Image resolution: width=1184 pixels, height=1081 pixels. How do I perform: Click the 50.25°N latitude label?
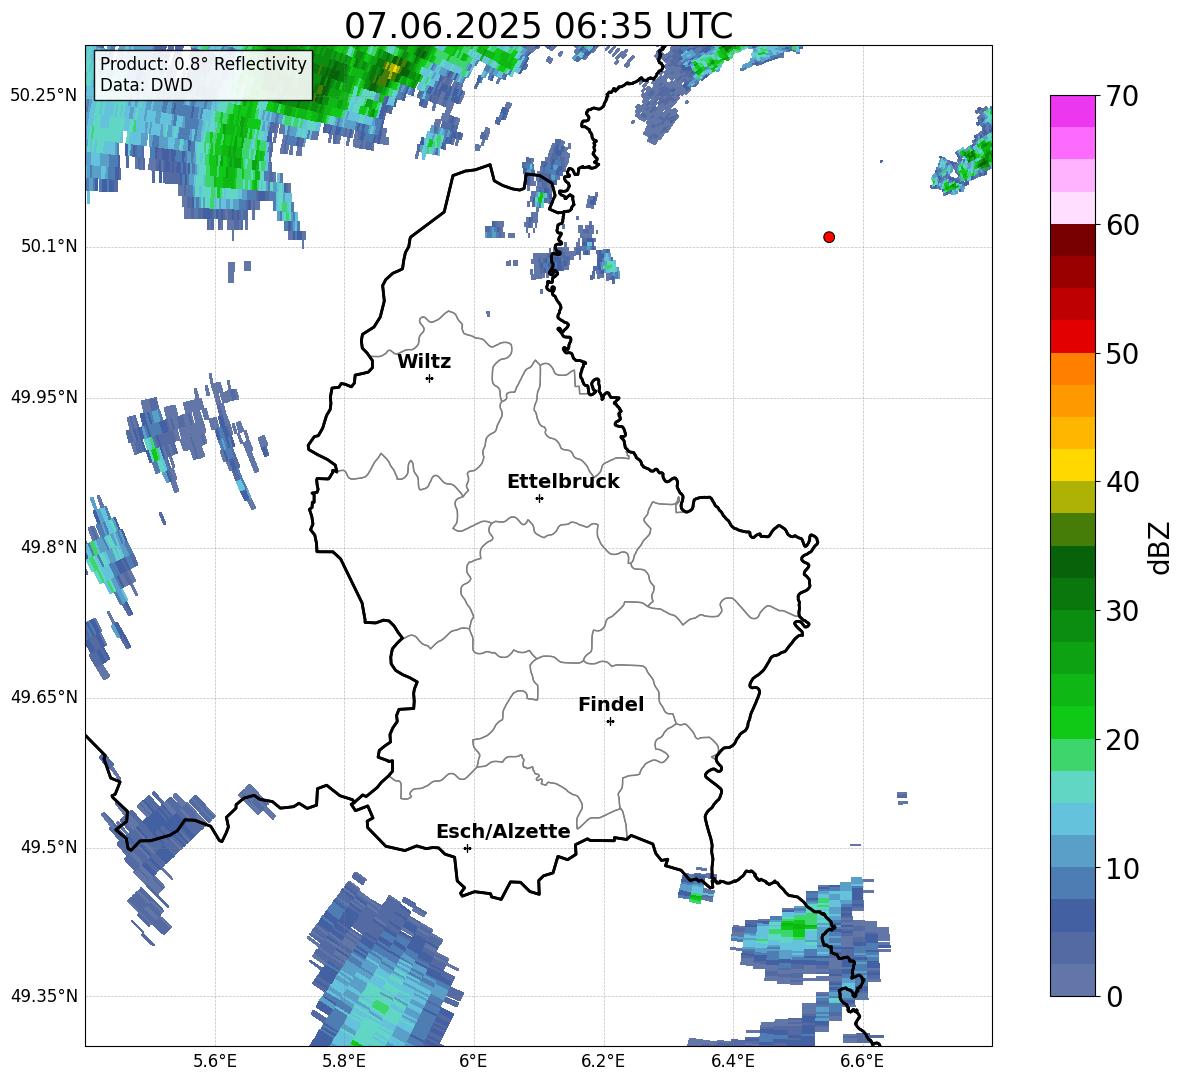44,96
